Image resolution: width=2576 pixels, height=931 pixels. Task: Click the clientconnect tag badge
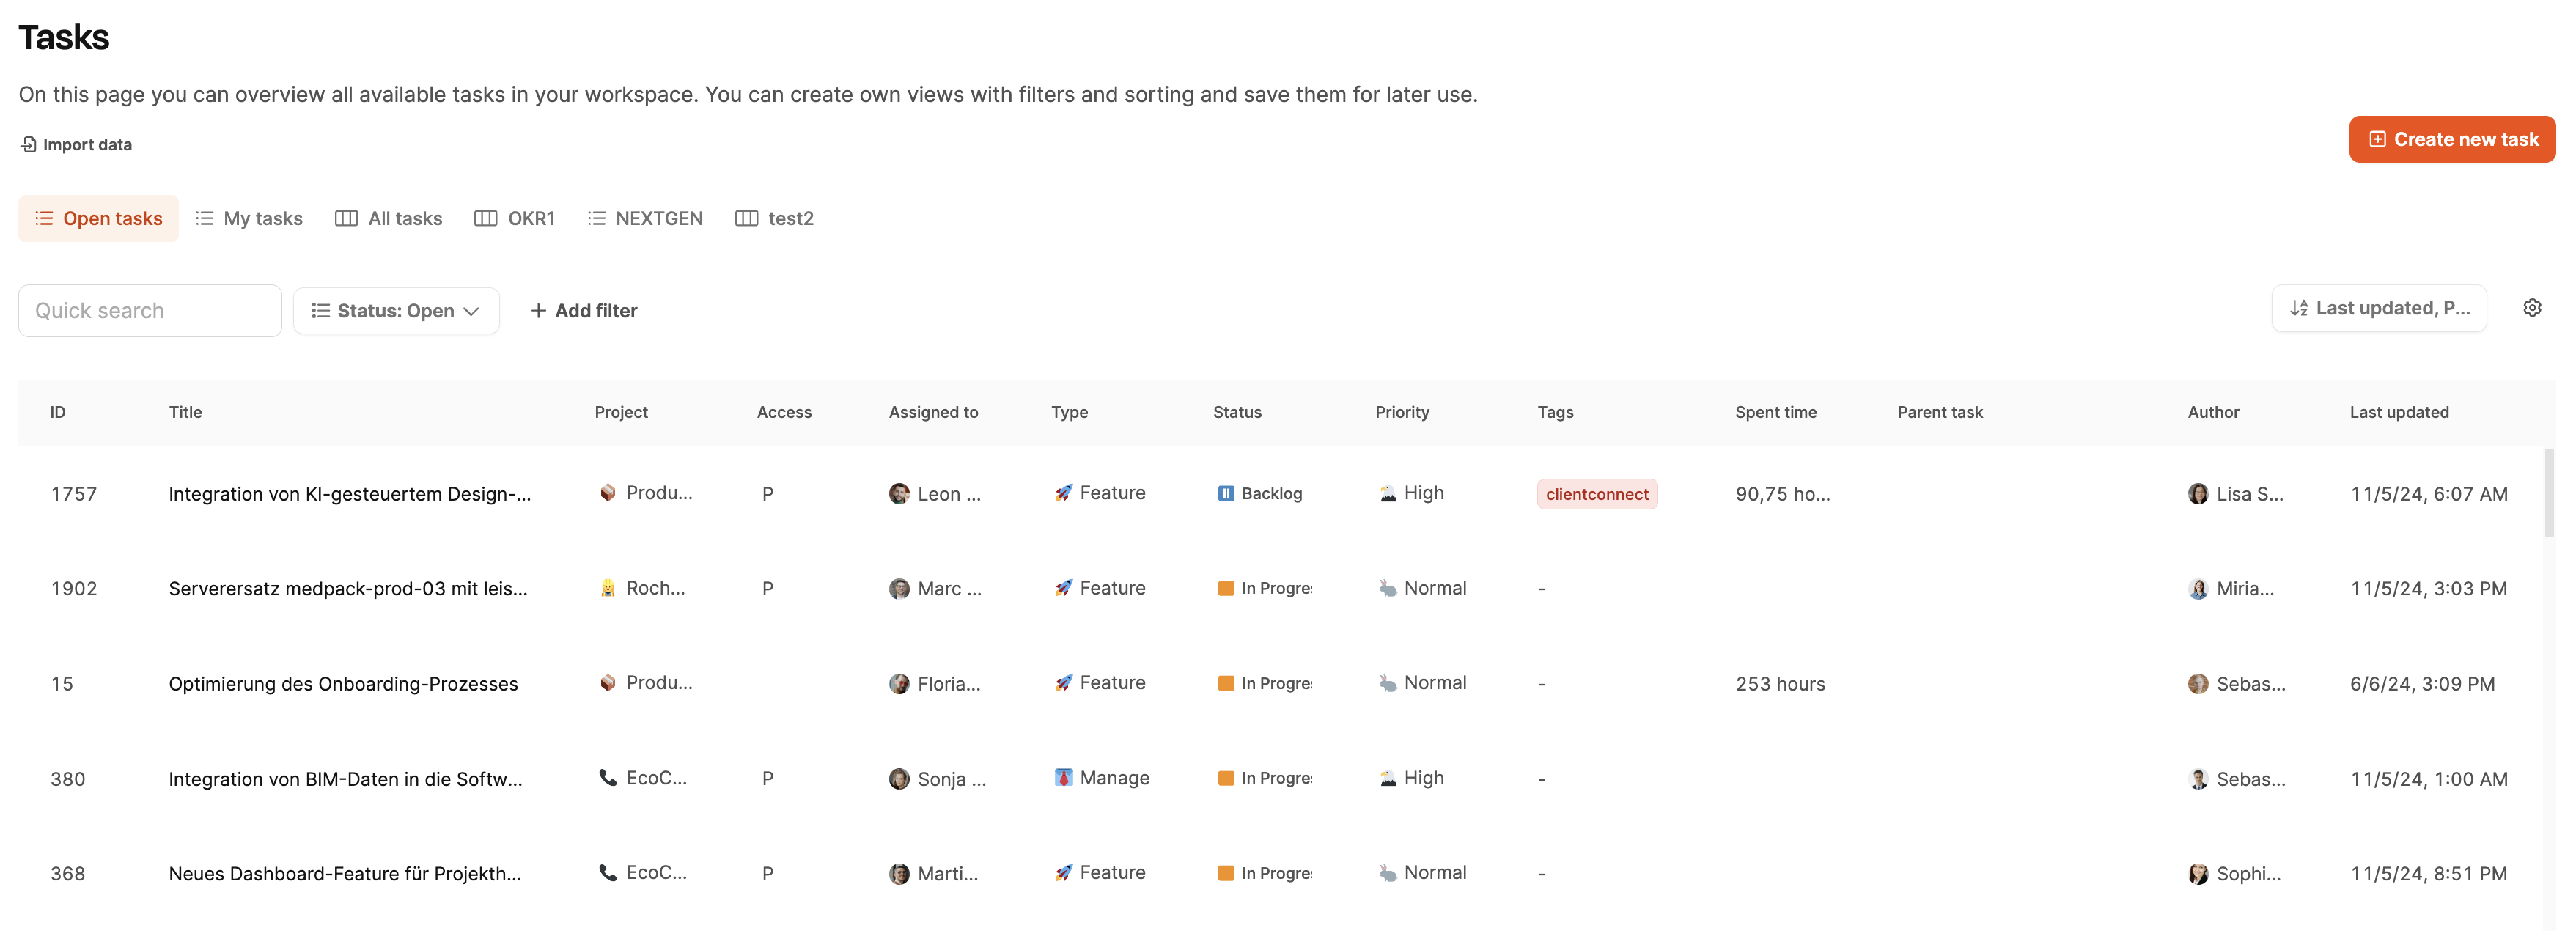1596,494
